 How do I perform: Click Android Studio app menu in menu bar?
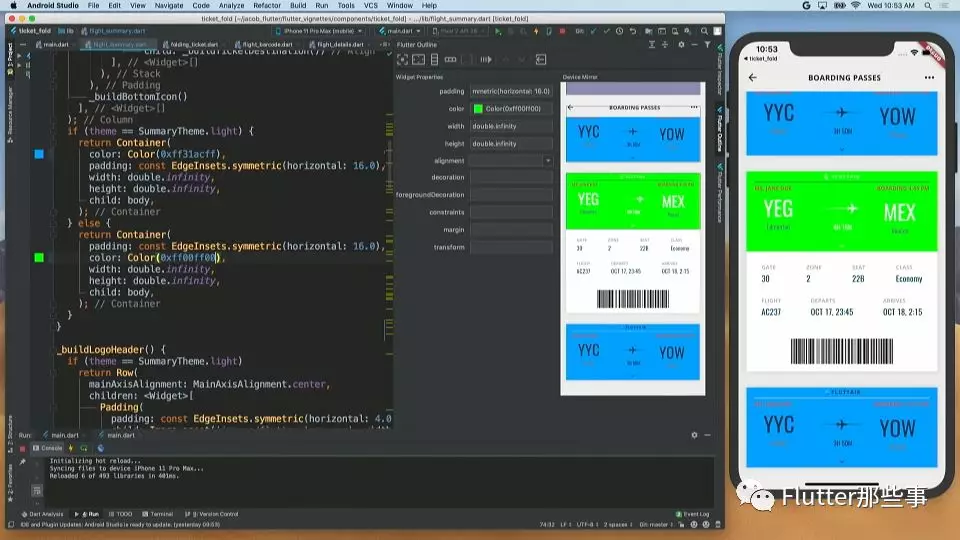point(53,6)
